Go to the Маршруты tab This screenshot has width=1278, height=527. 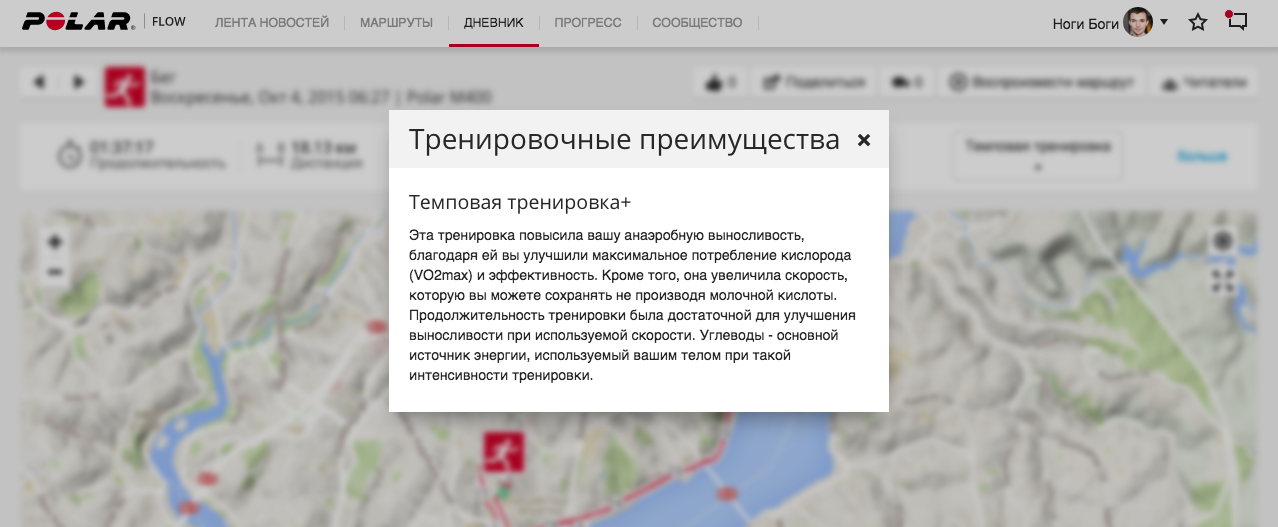click(396, 22)
